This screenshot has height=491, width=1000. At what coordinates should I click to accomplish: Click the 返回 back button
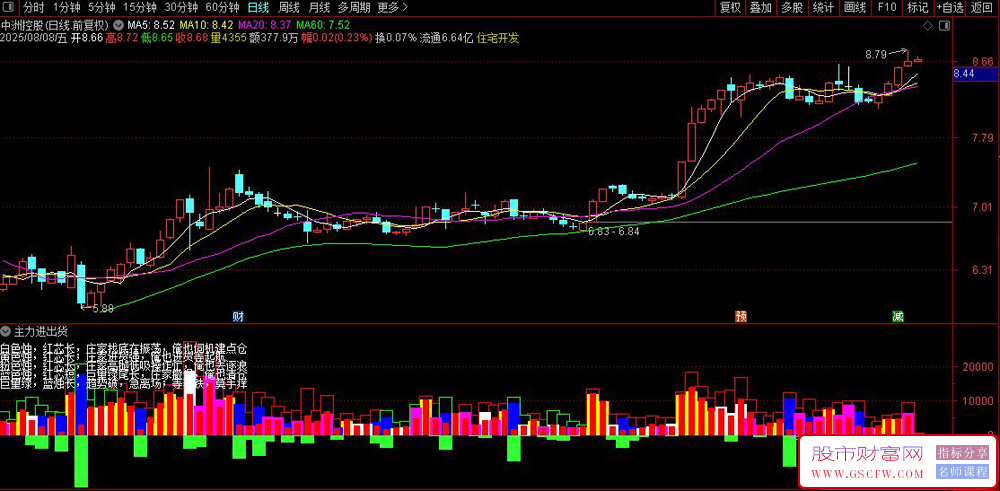pyautogui.click(x=983, y=8)
